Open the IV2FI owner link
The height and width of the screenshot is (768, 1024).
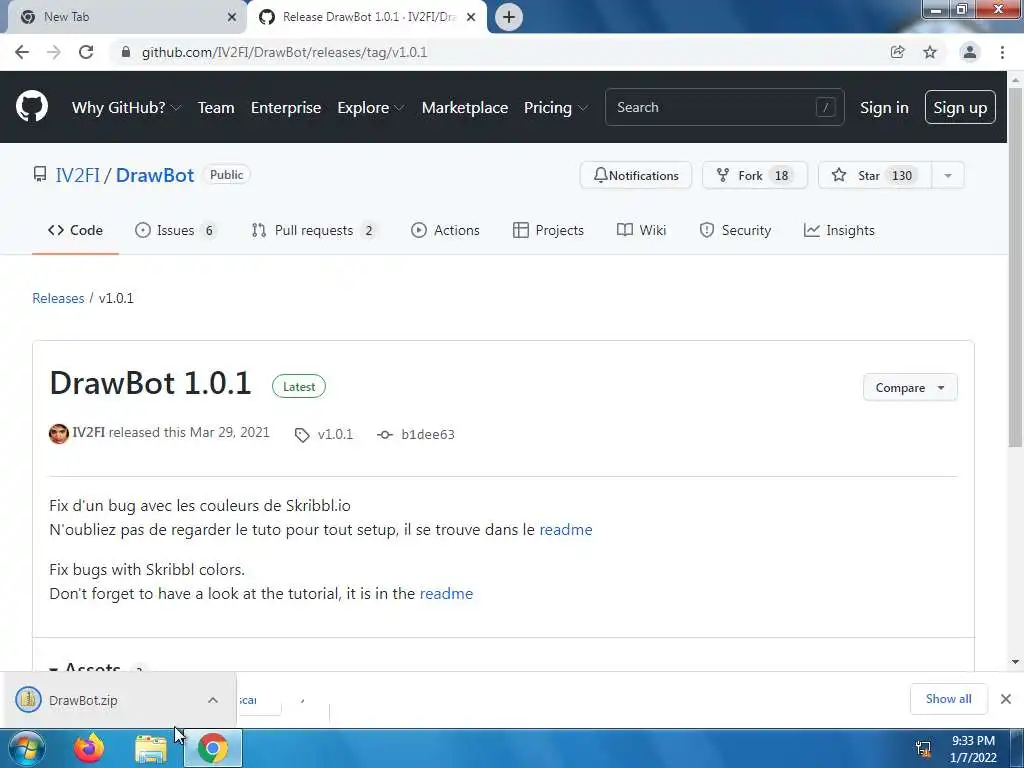coord(77,175)
